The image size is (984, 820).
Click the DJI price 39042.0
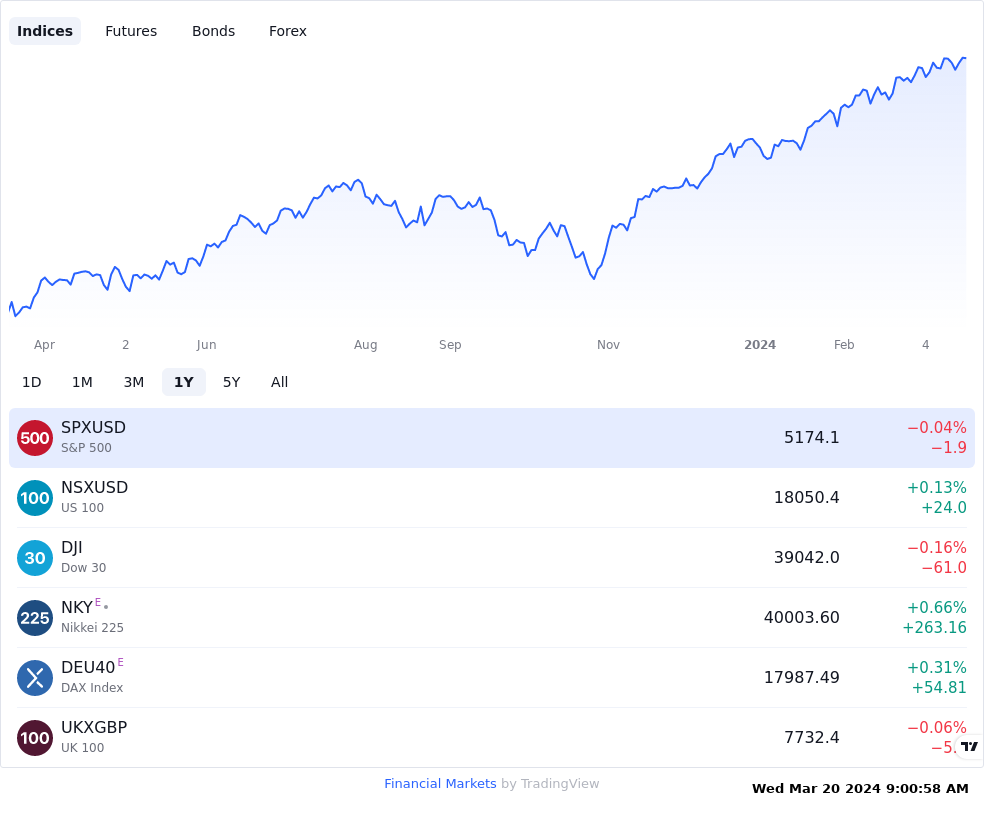tap(806, 557)
